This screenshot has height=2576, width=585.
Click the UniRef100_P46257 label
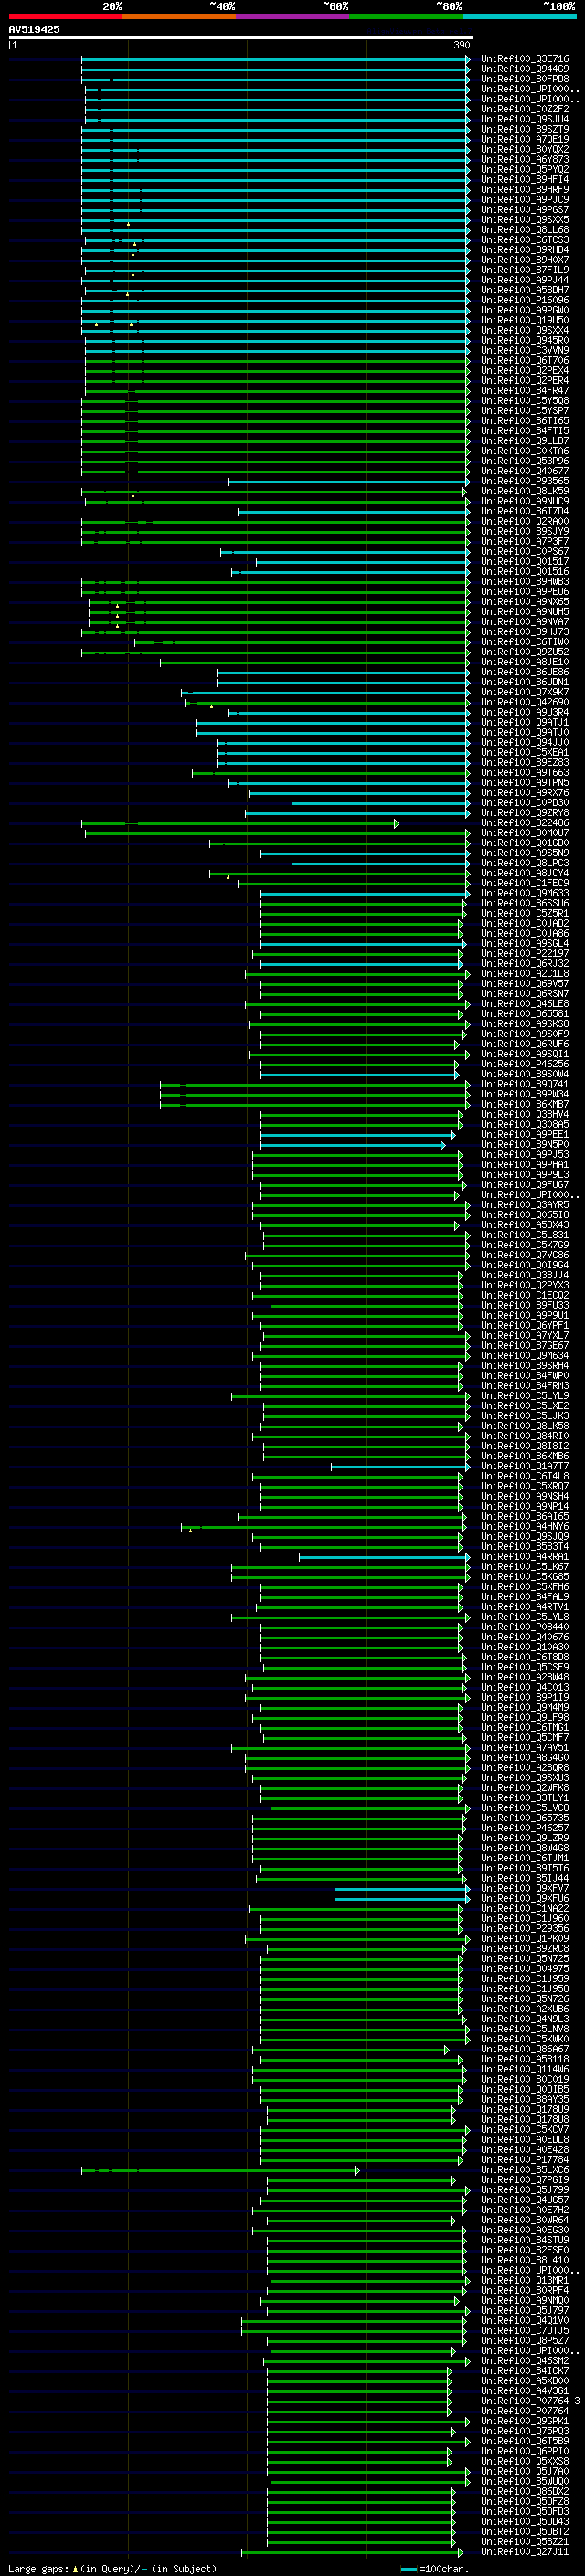pos(524,1828)
